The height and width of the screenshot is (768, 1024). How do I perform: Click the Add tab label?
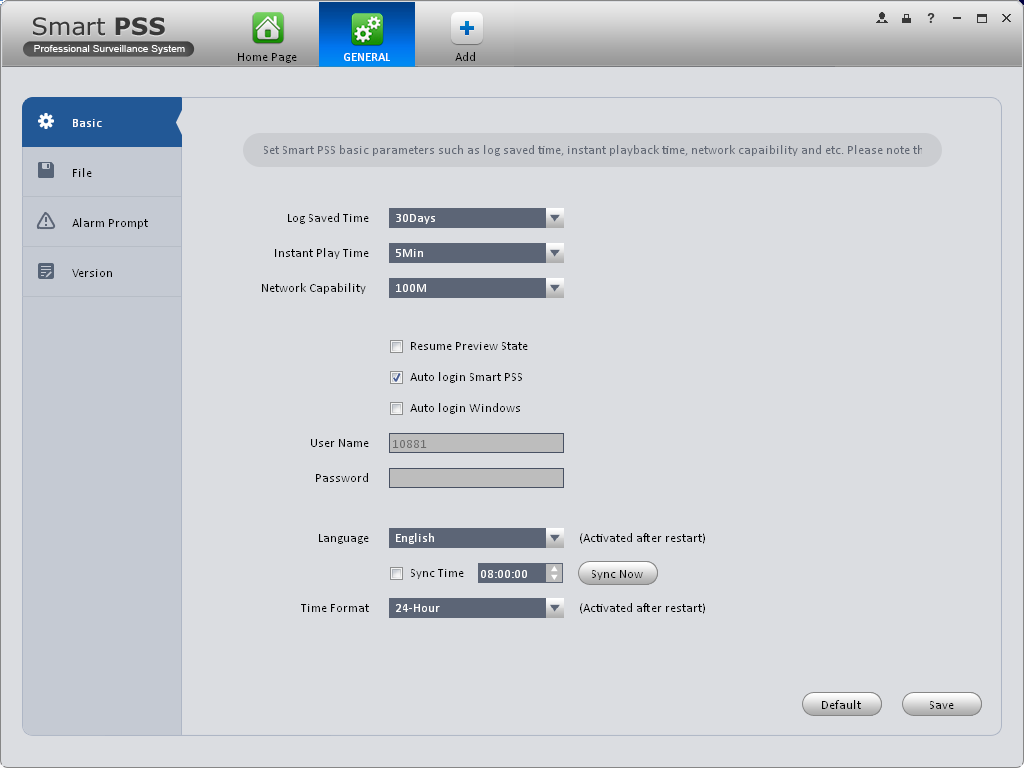pyautogui.click(x=466, y=57)
